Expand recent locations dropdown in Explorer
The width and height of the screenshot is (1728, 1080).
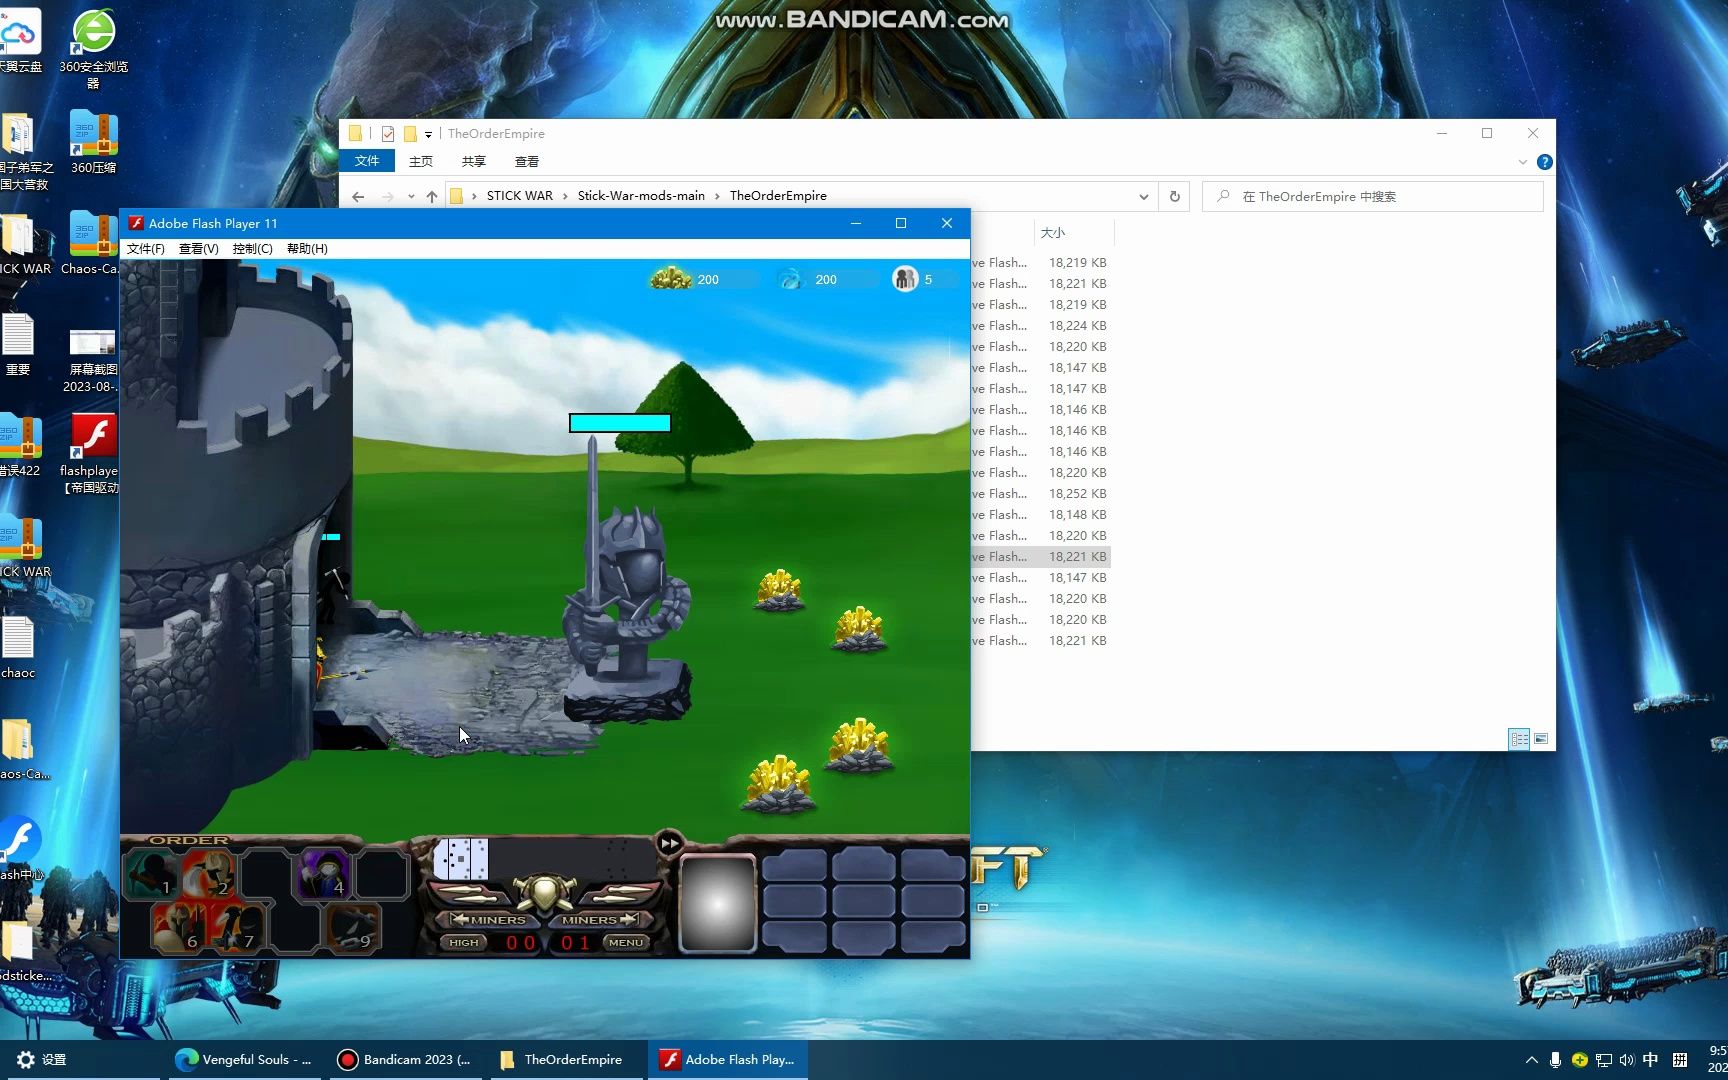[x=411, y=197]
